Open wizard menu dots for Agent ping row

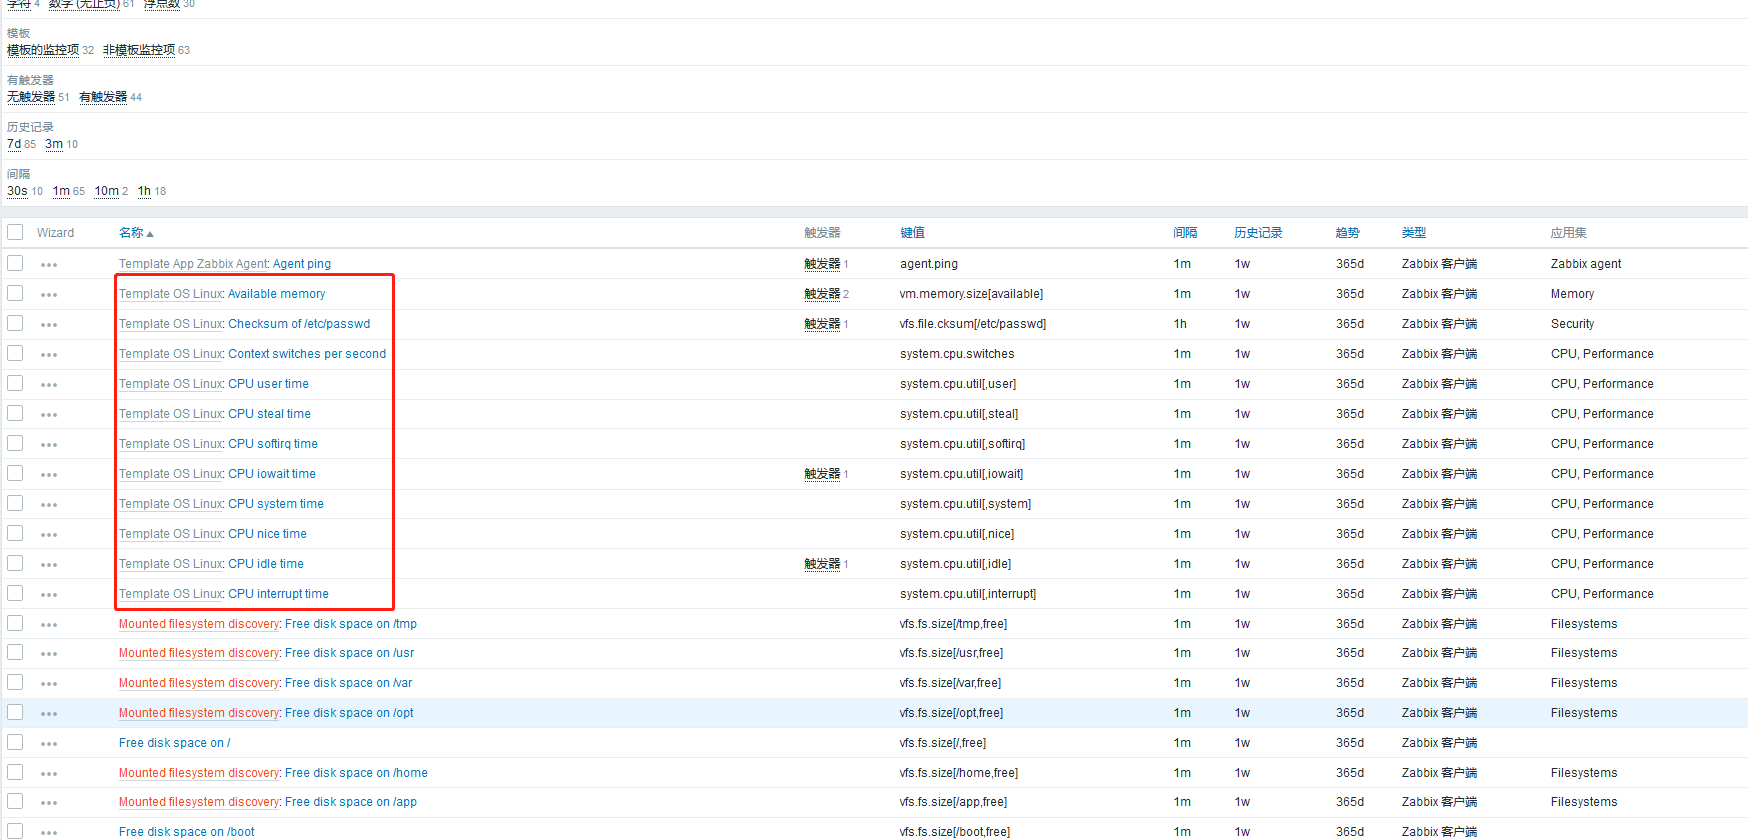tap(49, 265)
